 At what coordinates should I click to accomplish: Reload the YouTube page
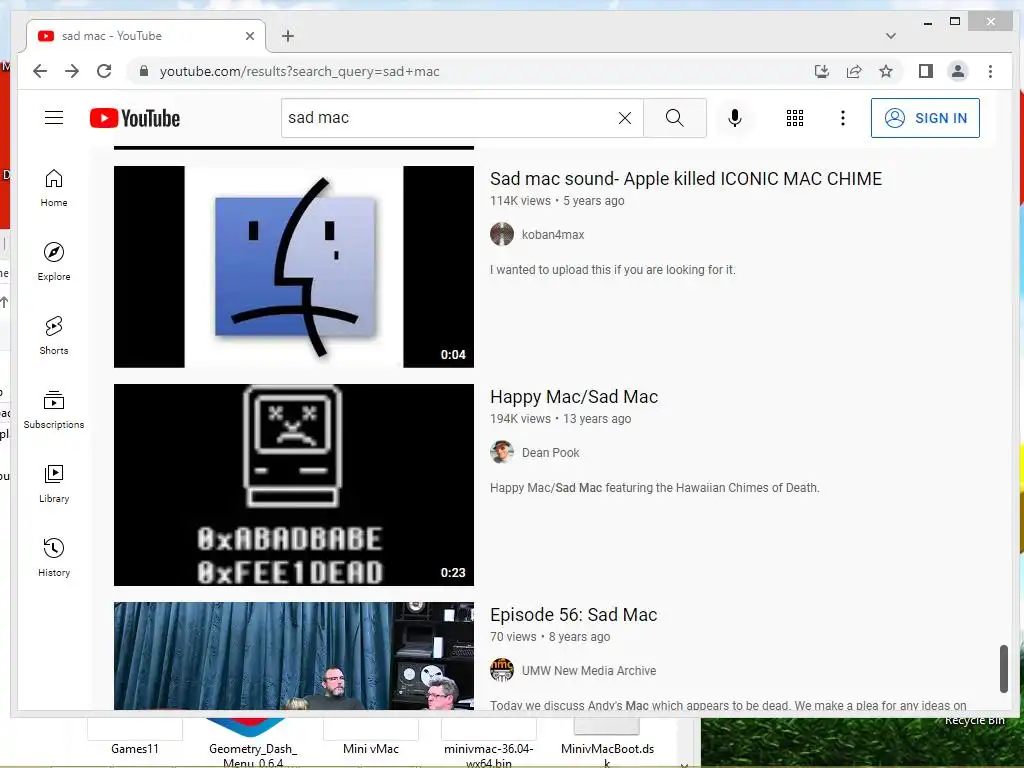pos(104,71)
